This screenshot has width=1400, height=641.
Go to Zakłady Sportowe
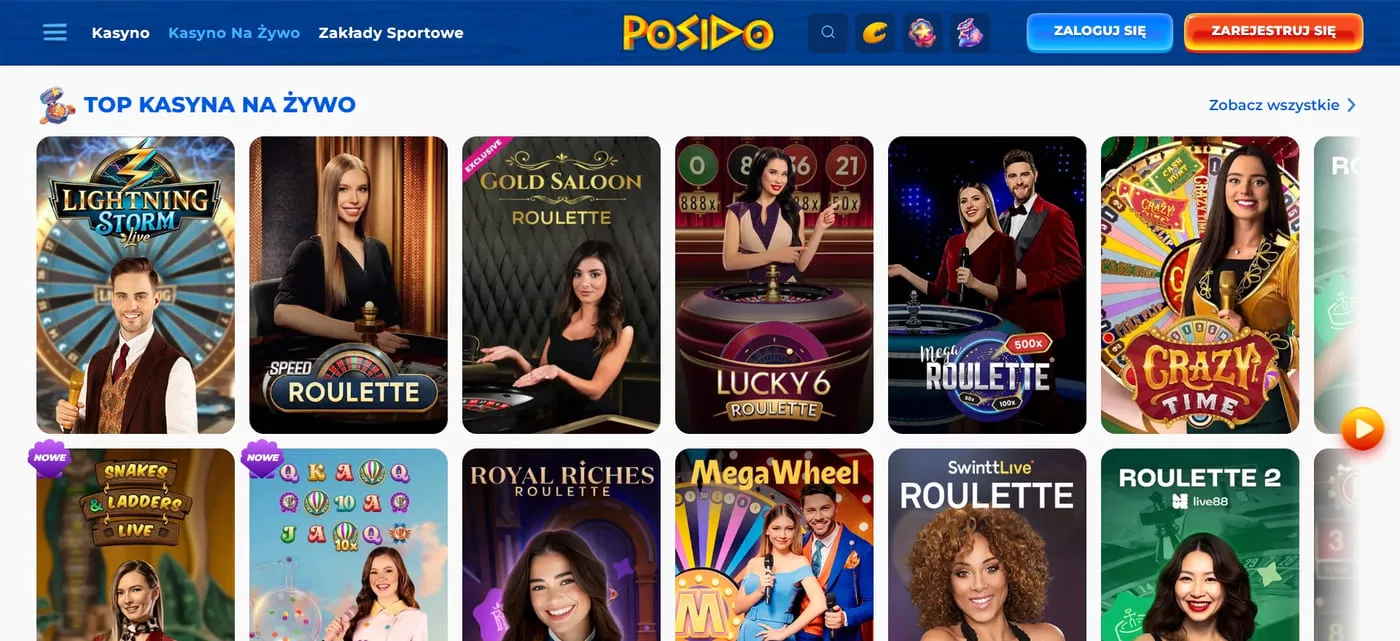point(391,33)
